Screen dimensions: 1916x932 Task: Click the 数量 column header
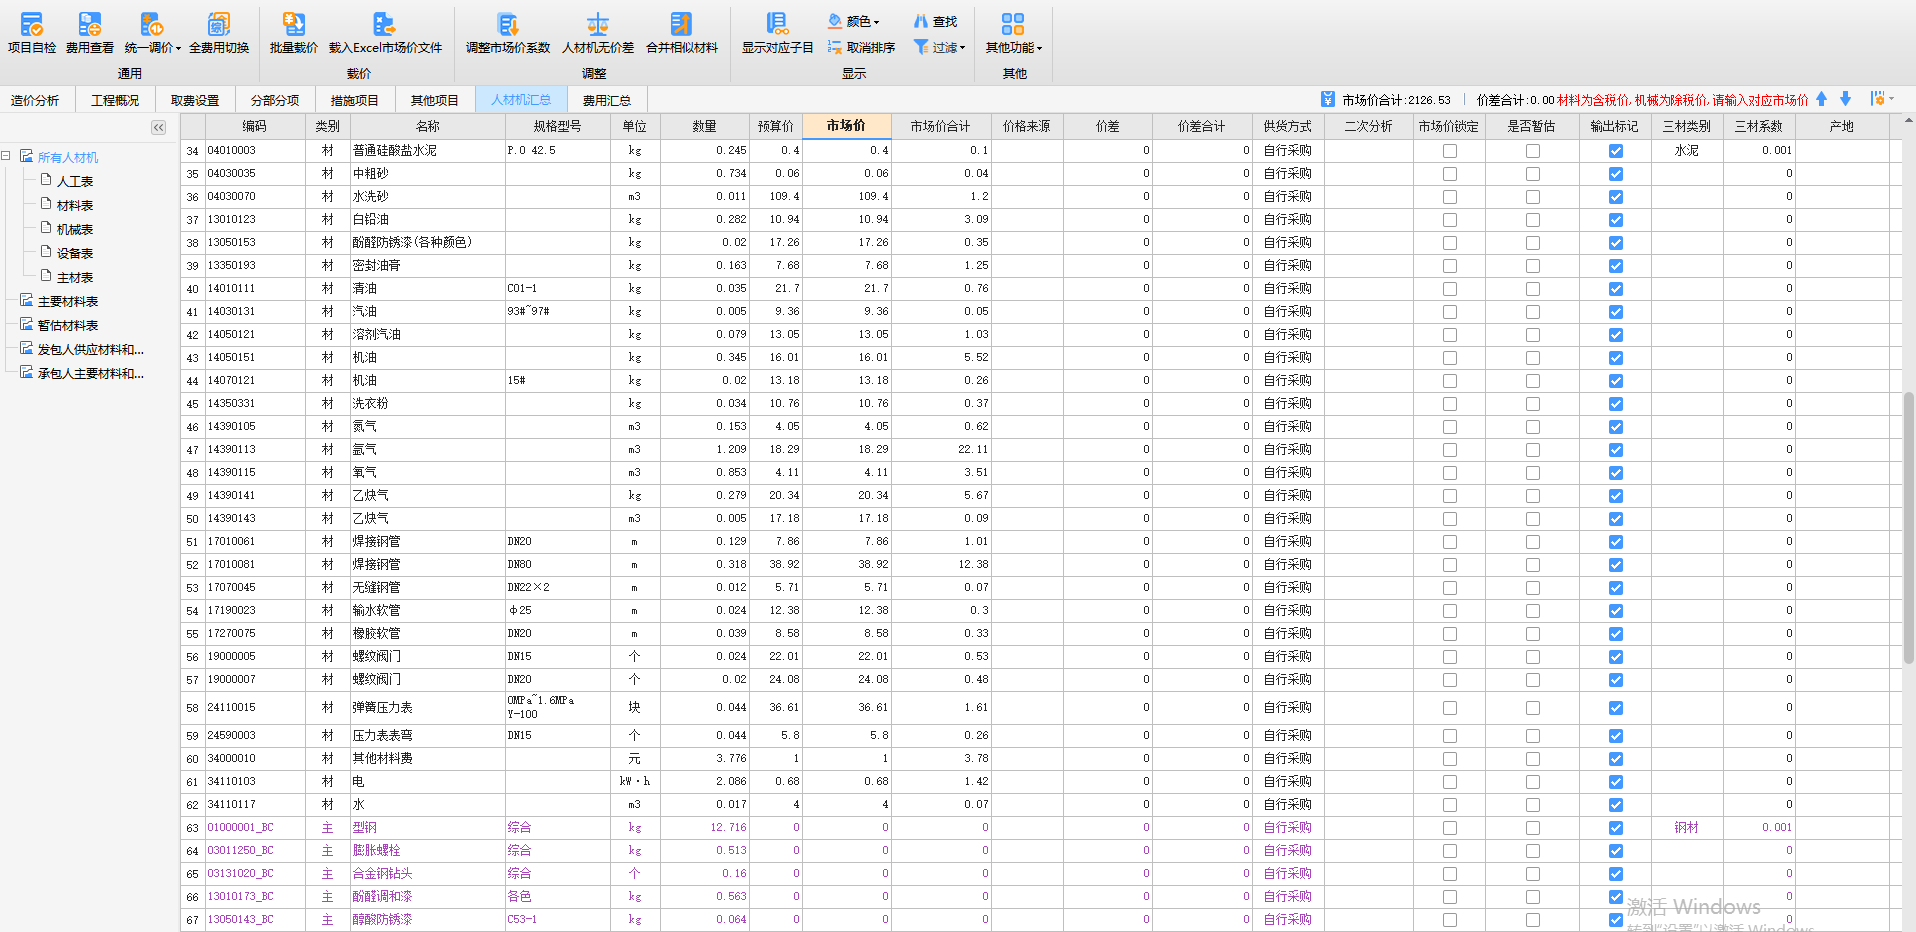click(x=704, y=126)
